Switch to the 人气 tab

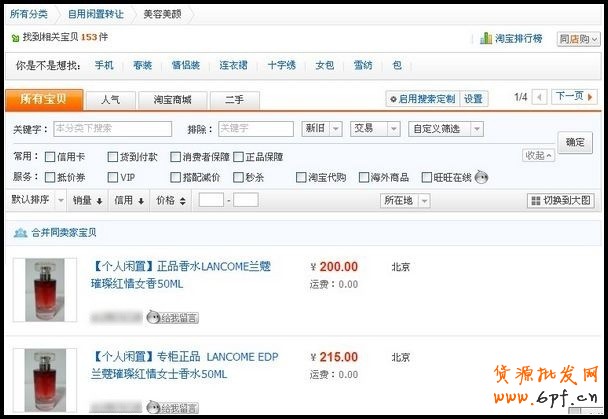pyautogui.click(x=111, y=100)
